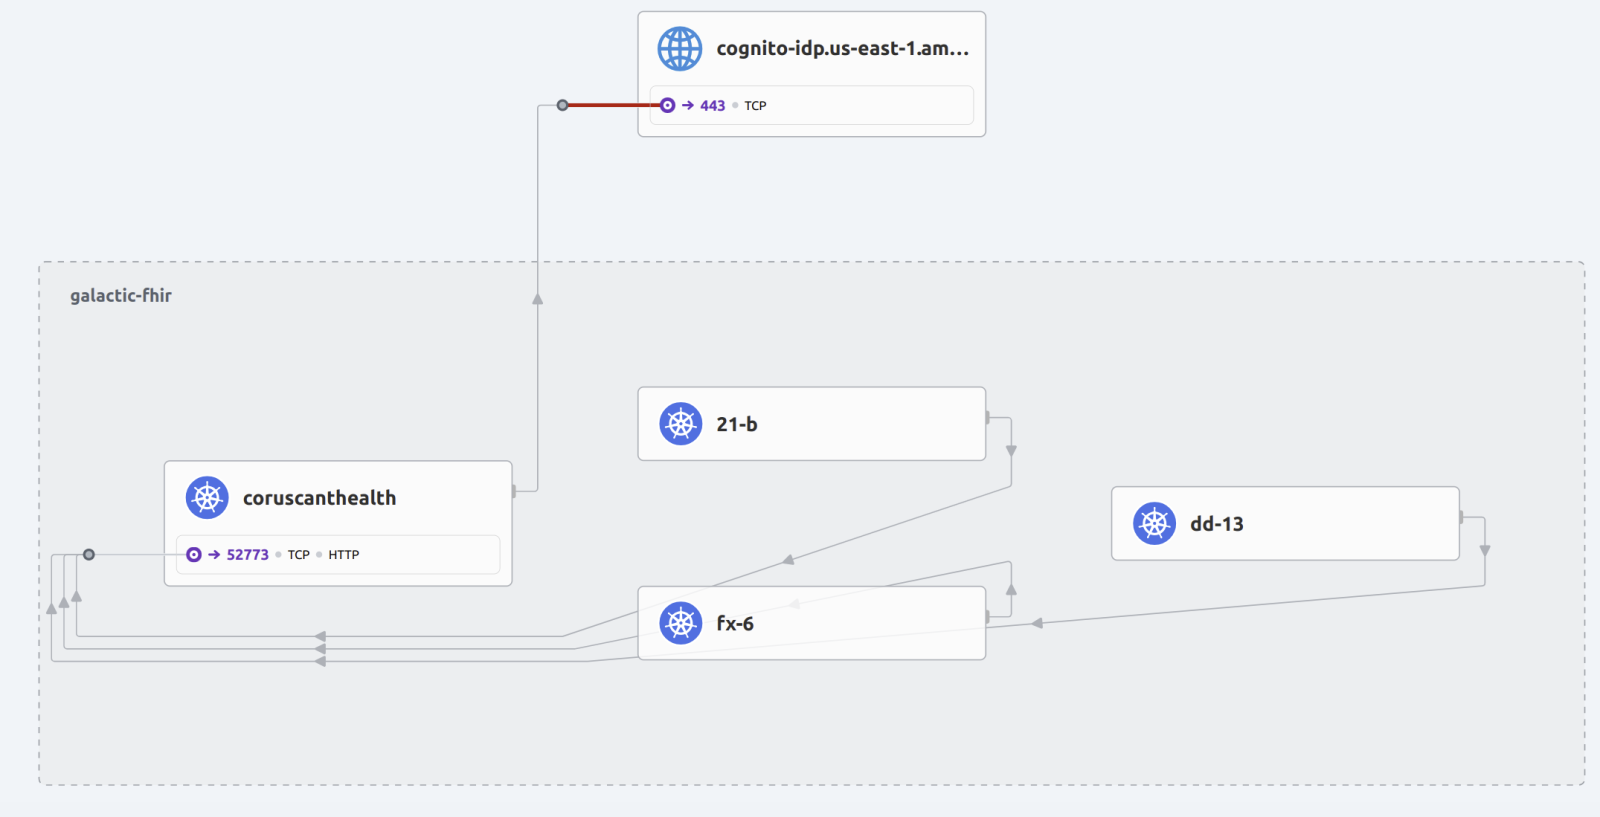Click the galactic-fhir namespace label
The height and width of the screenshot is (817, 1600).
[x=121, y=296]
